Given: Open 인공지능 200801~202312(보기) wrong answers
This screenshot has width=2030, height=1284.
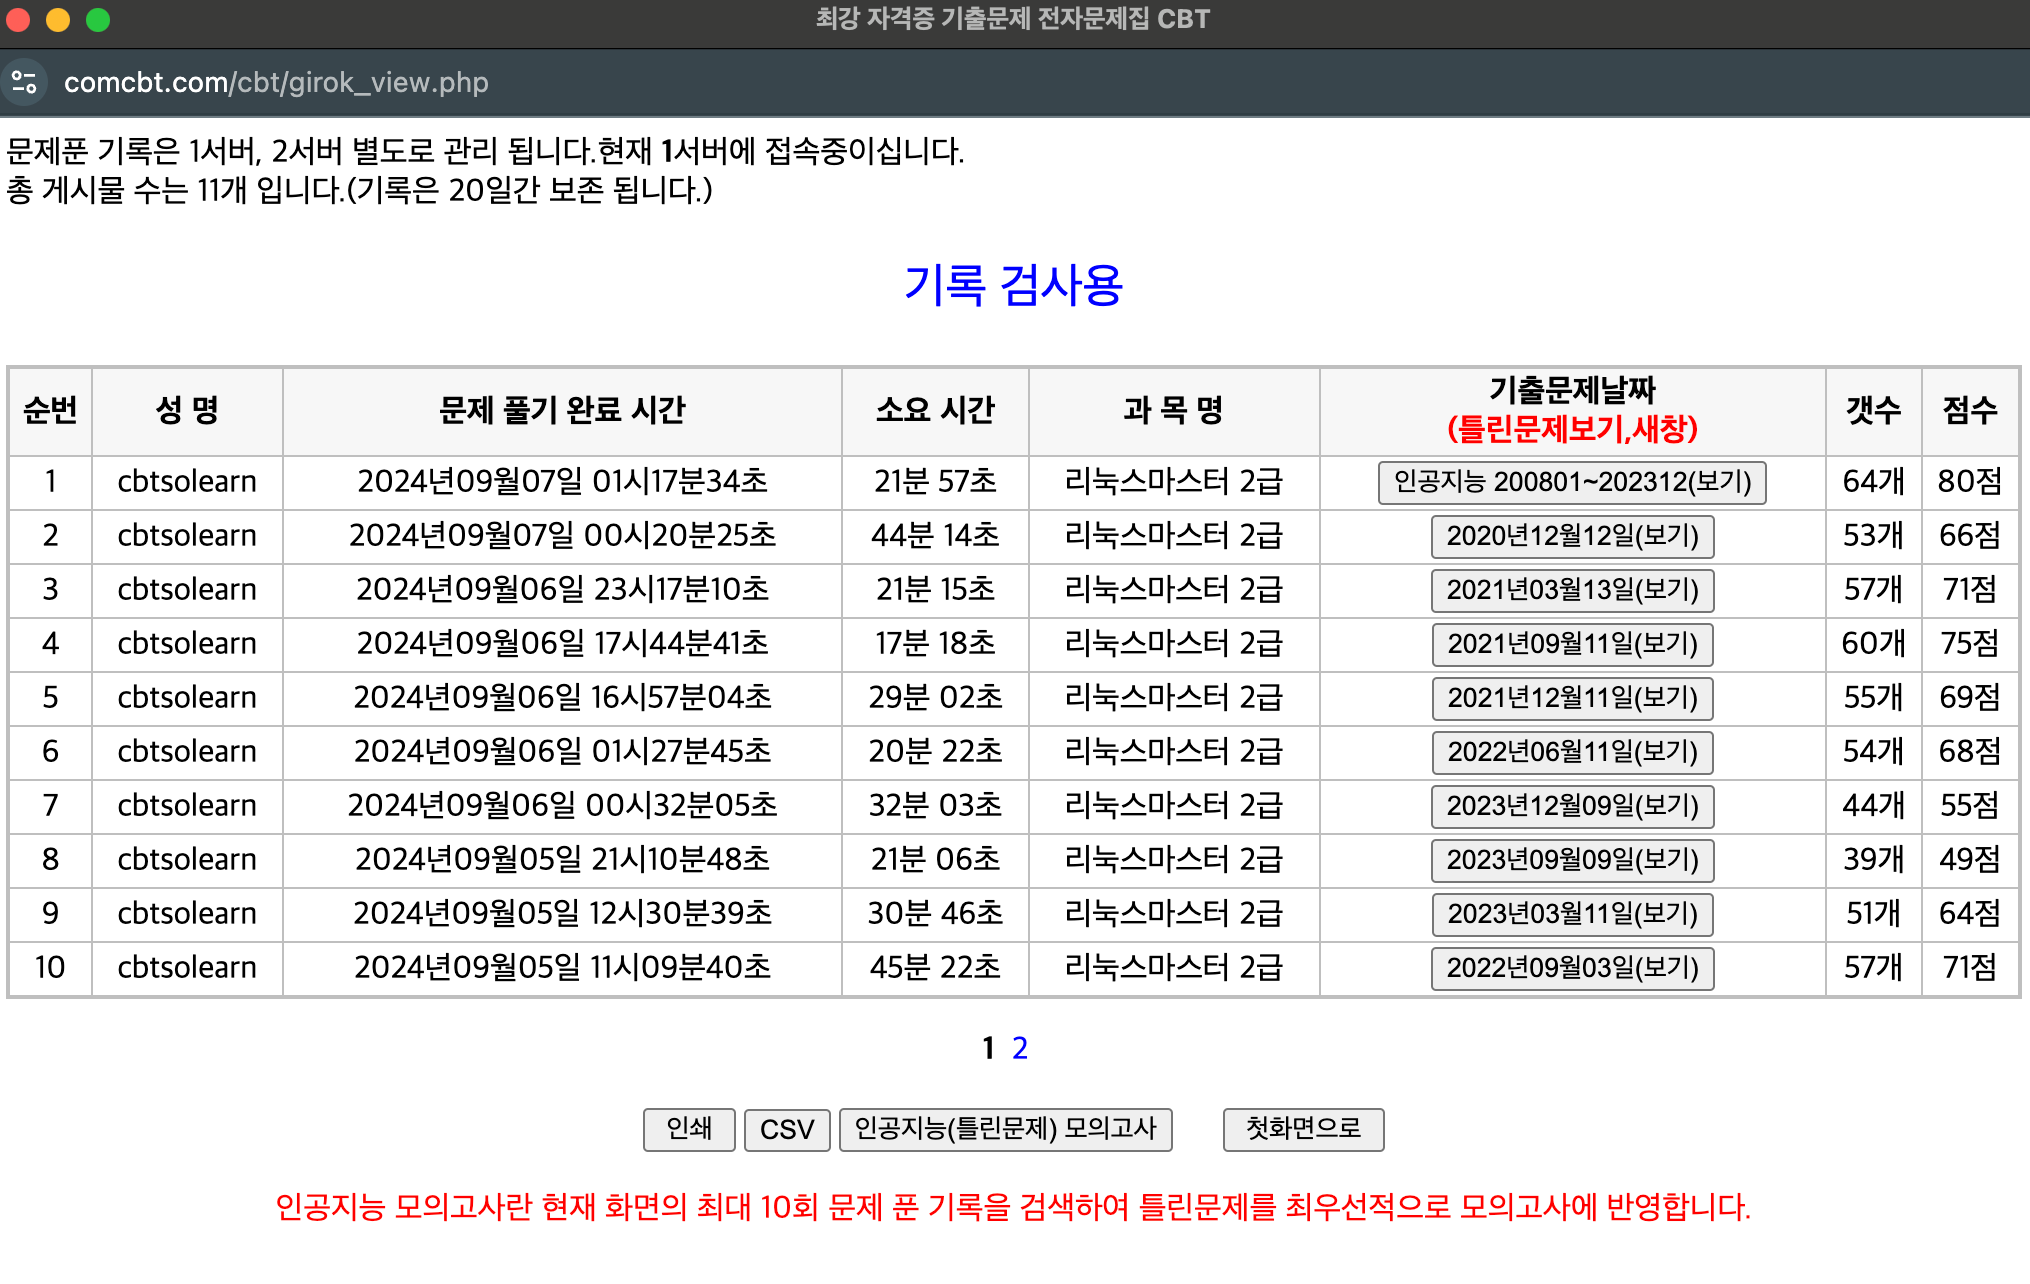Looking at the screenshot, I should pos(1571,482).
